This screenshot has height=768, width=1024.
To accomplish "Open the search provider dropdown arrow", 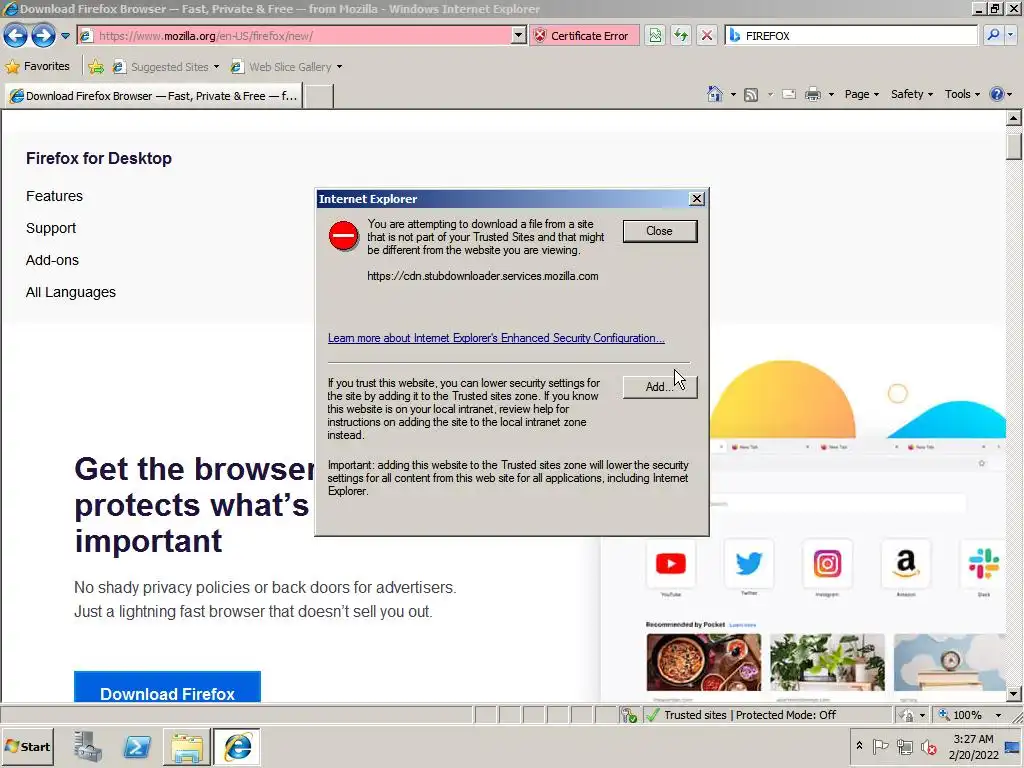I will pos(1012,36).
